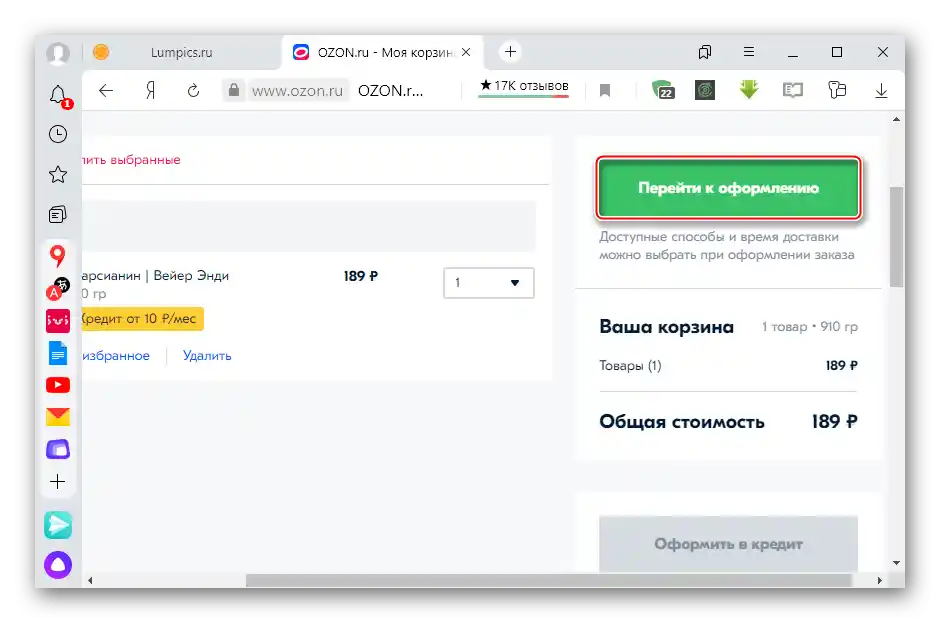Screen dimensions: 940x628
Task: Switch to the Lumpics.ru tab
Action: click(x=181, y=52)
